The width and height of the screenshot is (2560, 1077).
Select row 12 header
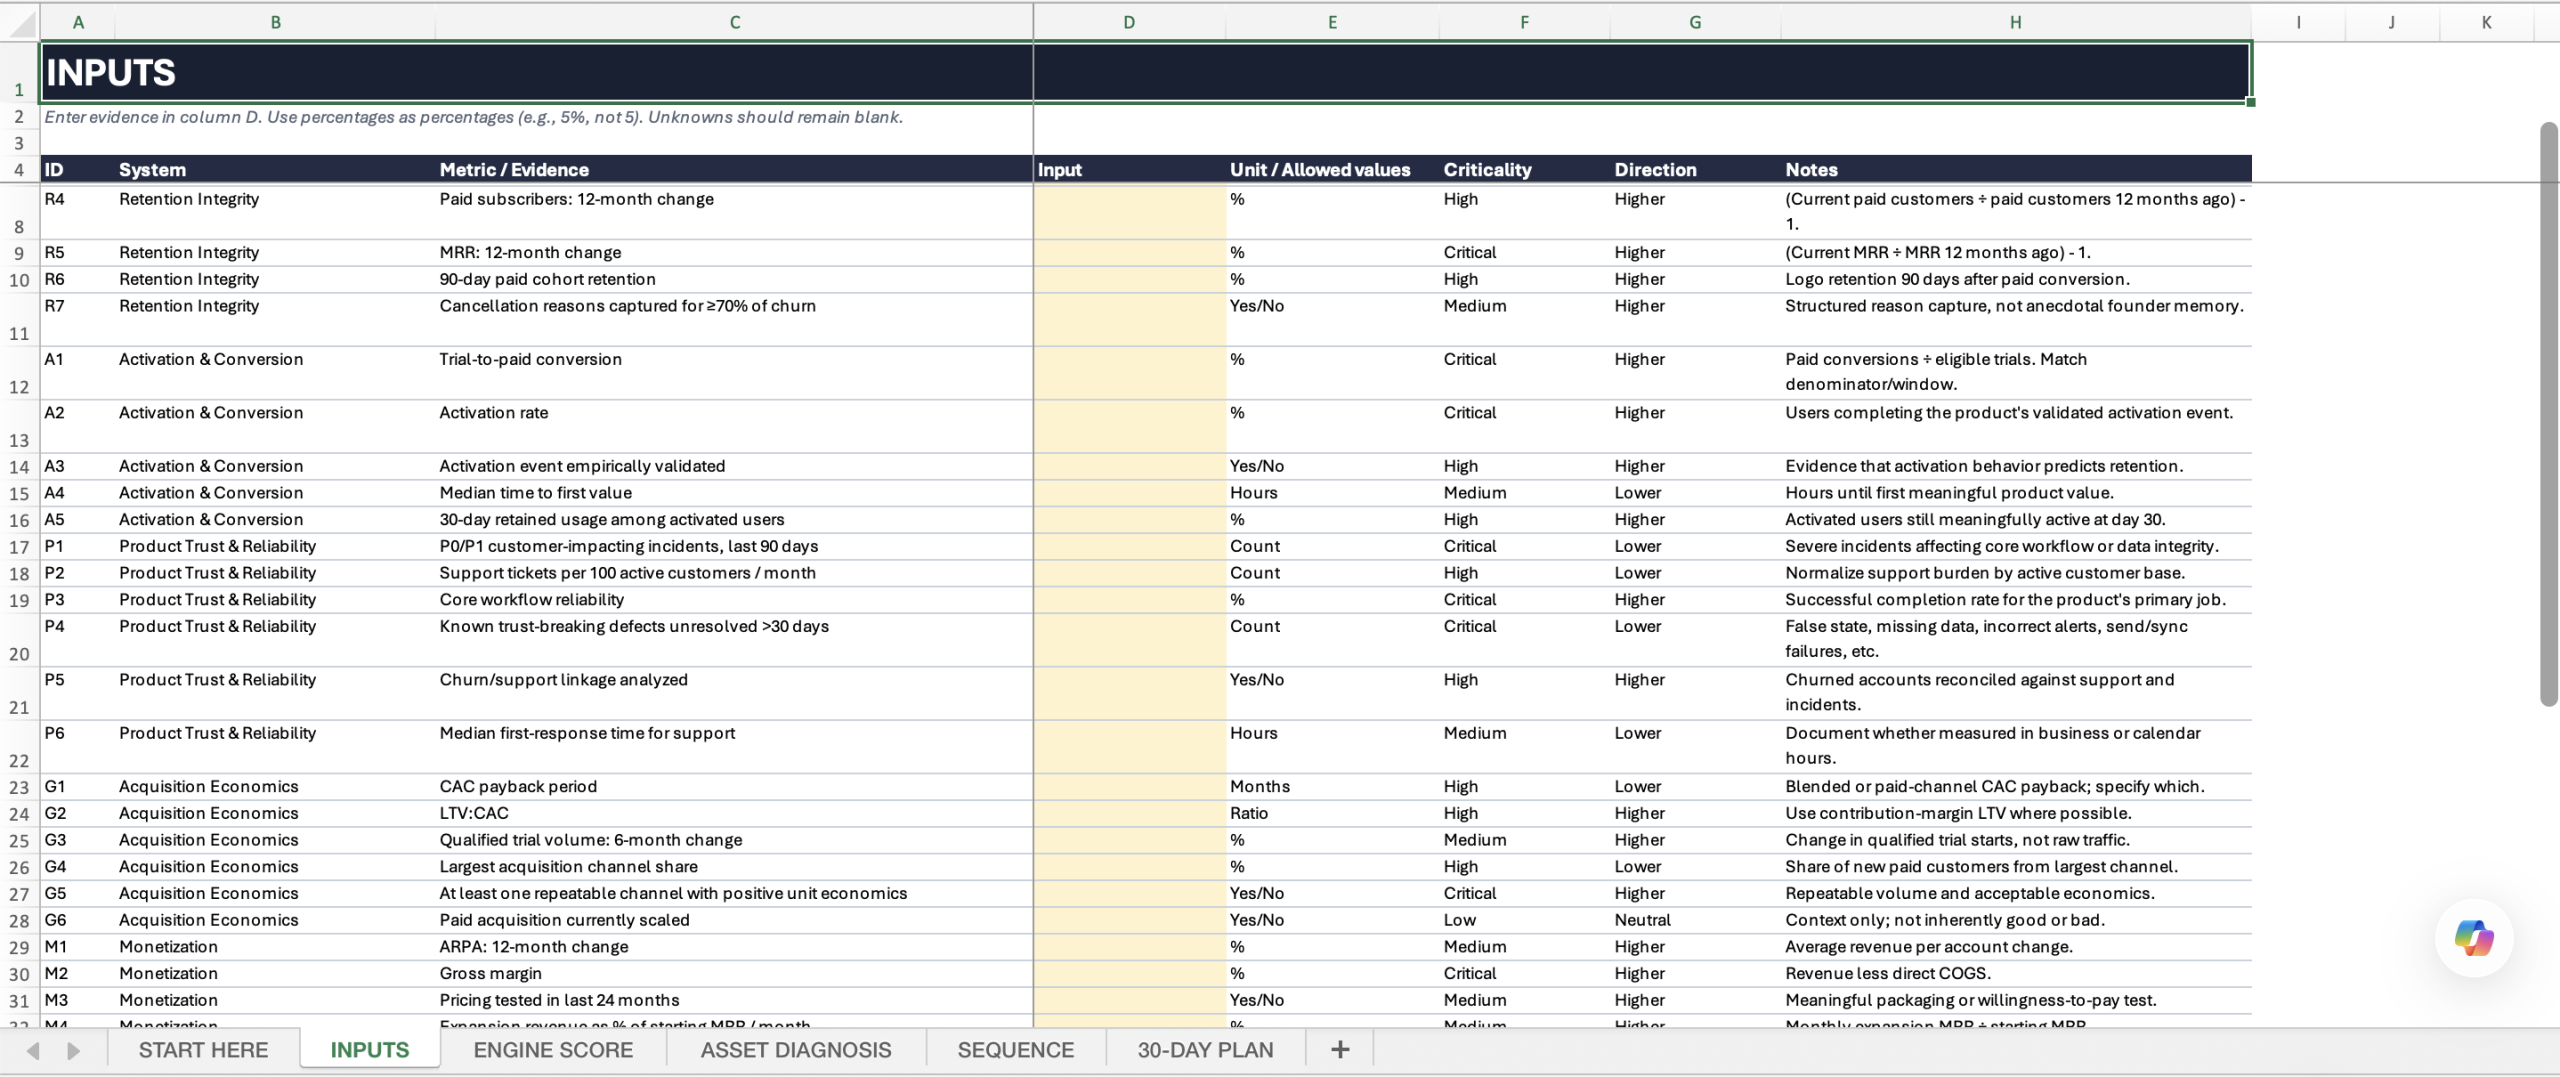[x=19, y=373]
